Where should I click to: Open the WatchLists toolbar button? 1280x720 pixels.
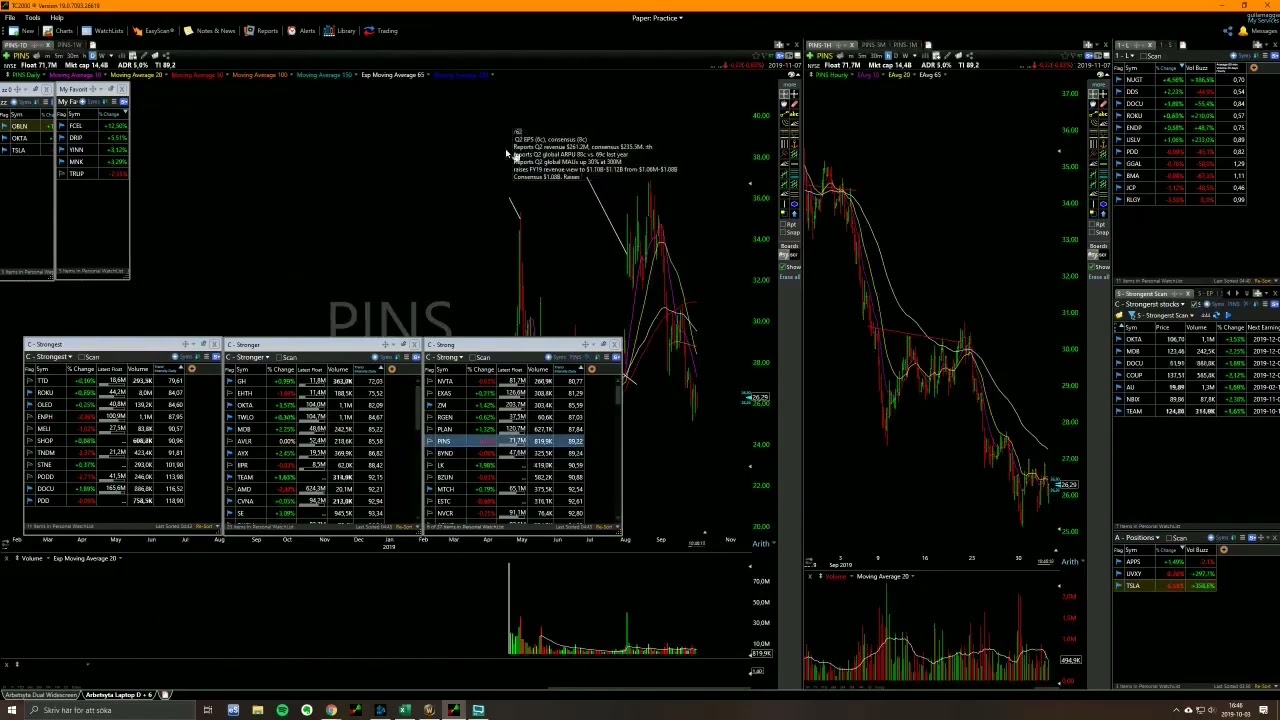(103, 31)
